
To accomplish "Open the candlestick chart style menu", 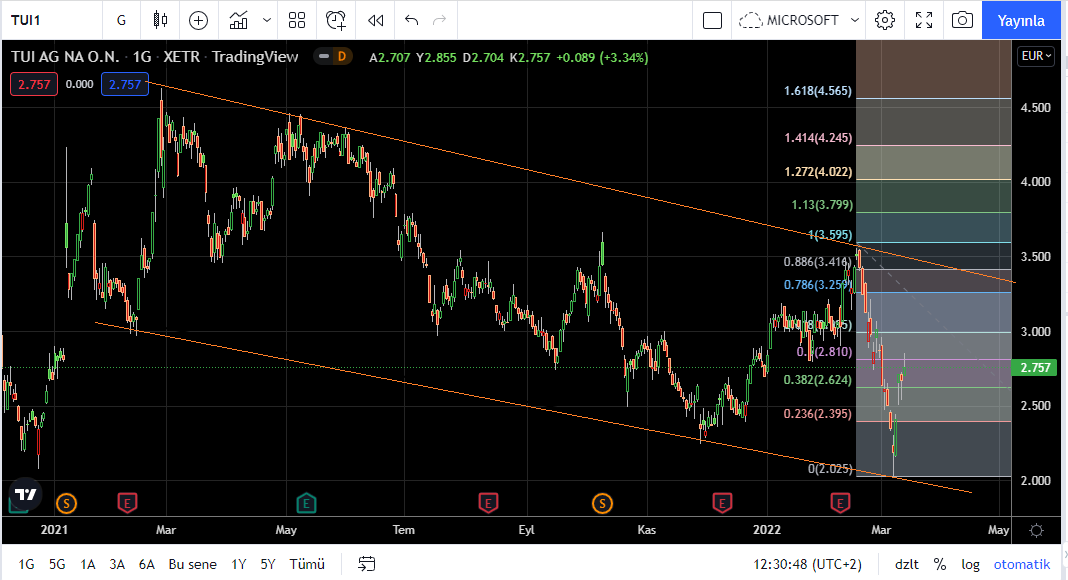I will [160, 20].
